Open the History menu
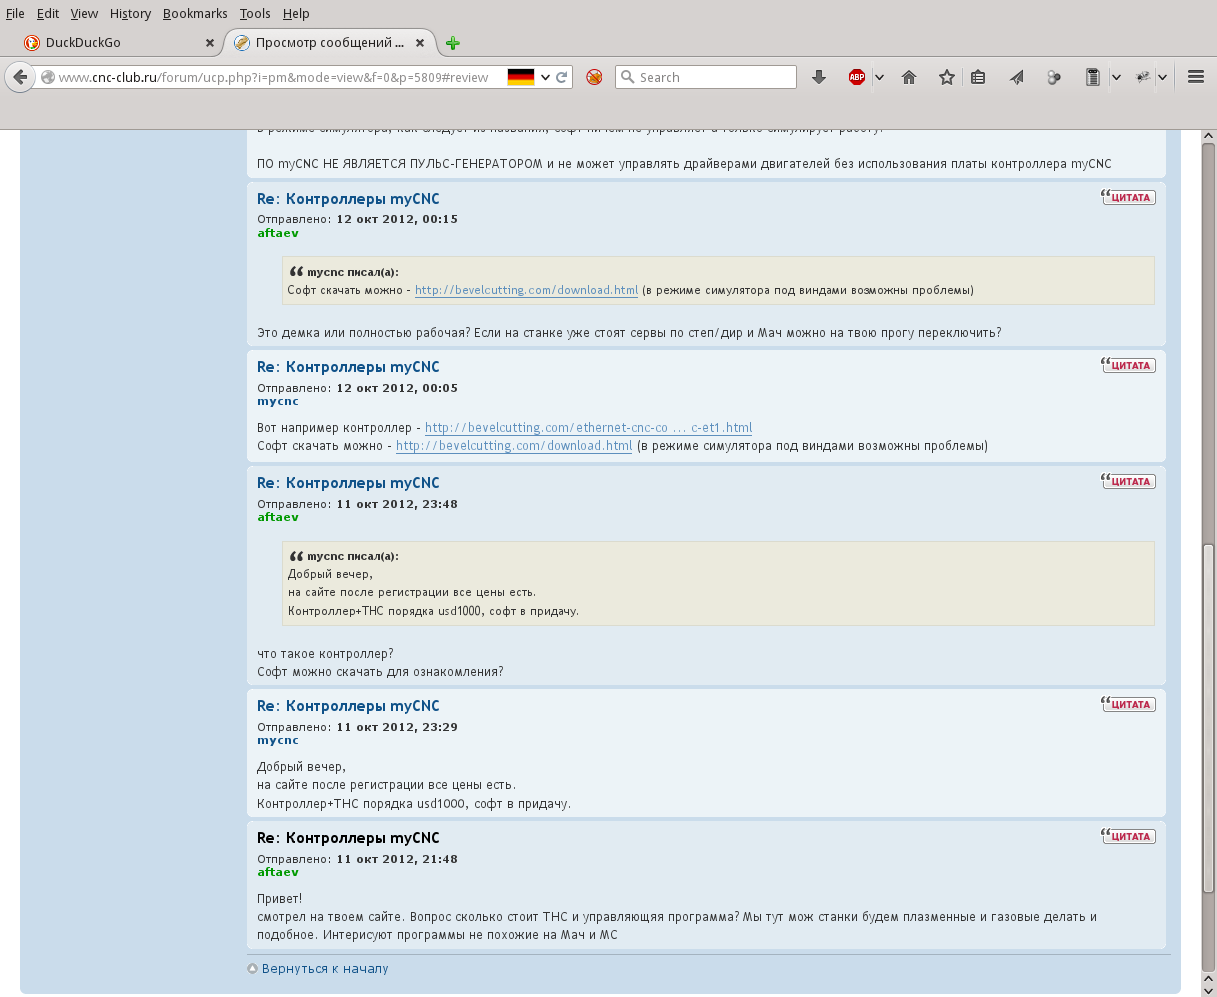The height and width of the screenshot is (997, 1217). pos(130,13)
